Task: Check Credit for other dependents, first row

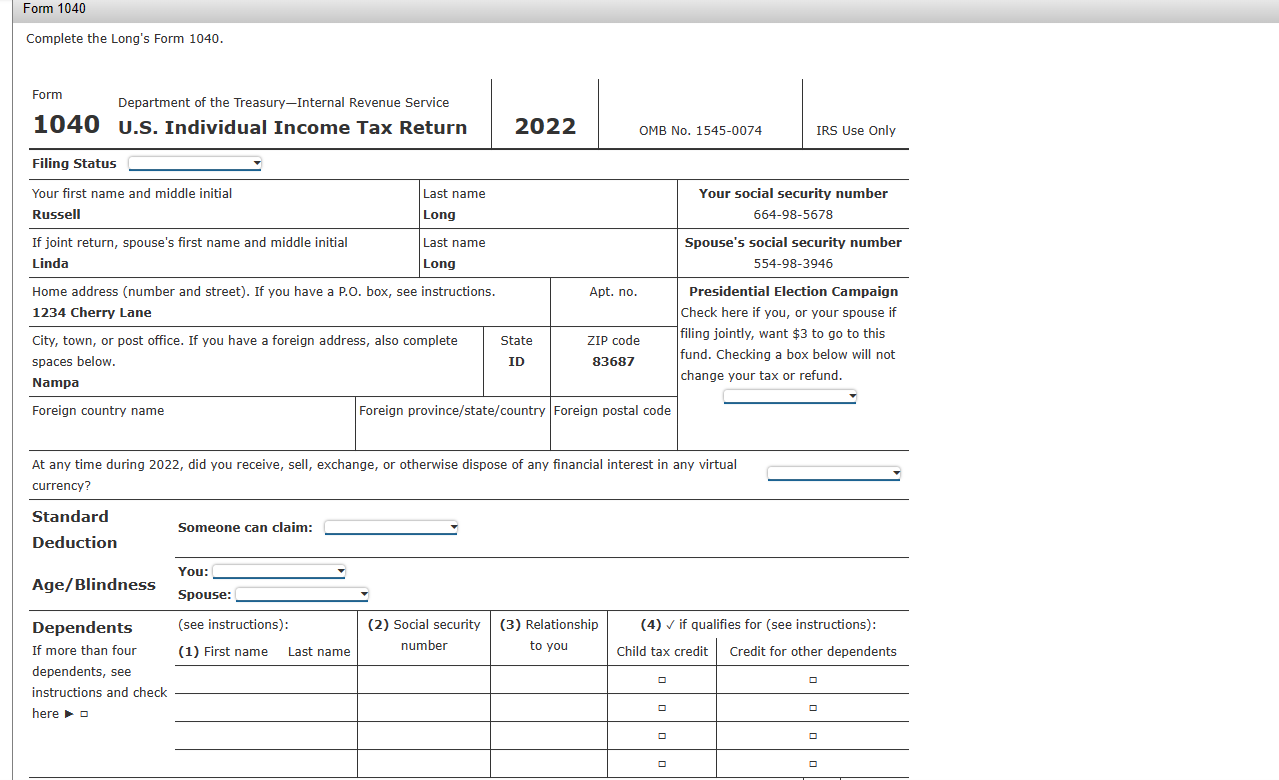Action: tap(813, 680)
